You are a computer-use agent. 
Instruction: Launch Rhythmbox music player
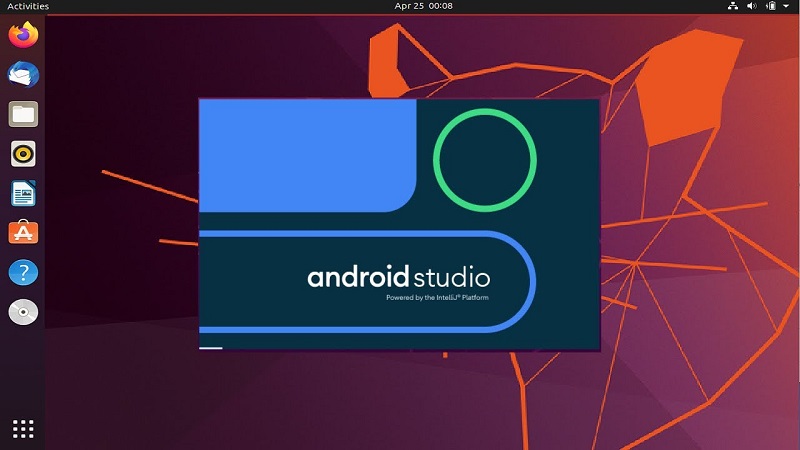pos(23,154)
